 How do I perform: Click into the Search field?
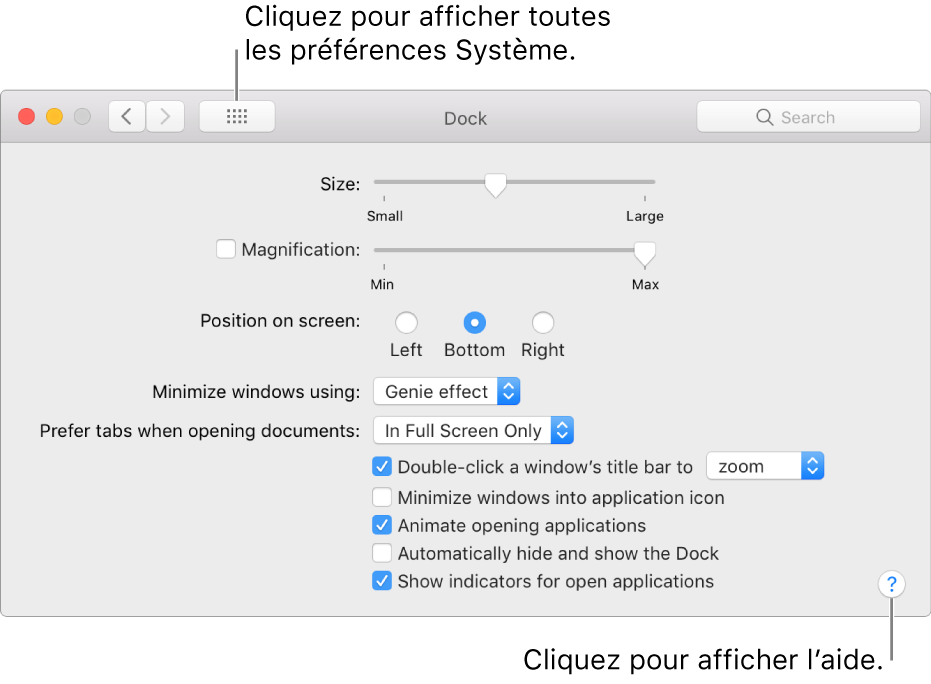tap(808, 116)
